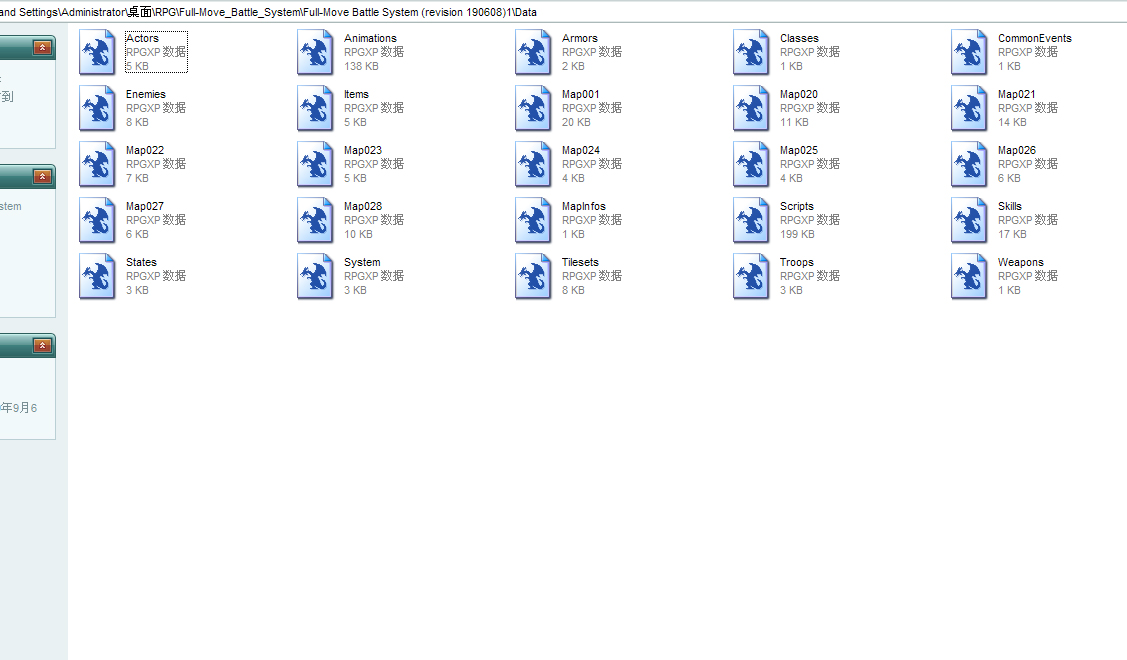This screenshot has width=1127, height=660.
Task: Select the Map025 file icon
Action: point(751,164)
